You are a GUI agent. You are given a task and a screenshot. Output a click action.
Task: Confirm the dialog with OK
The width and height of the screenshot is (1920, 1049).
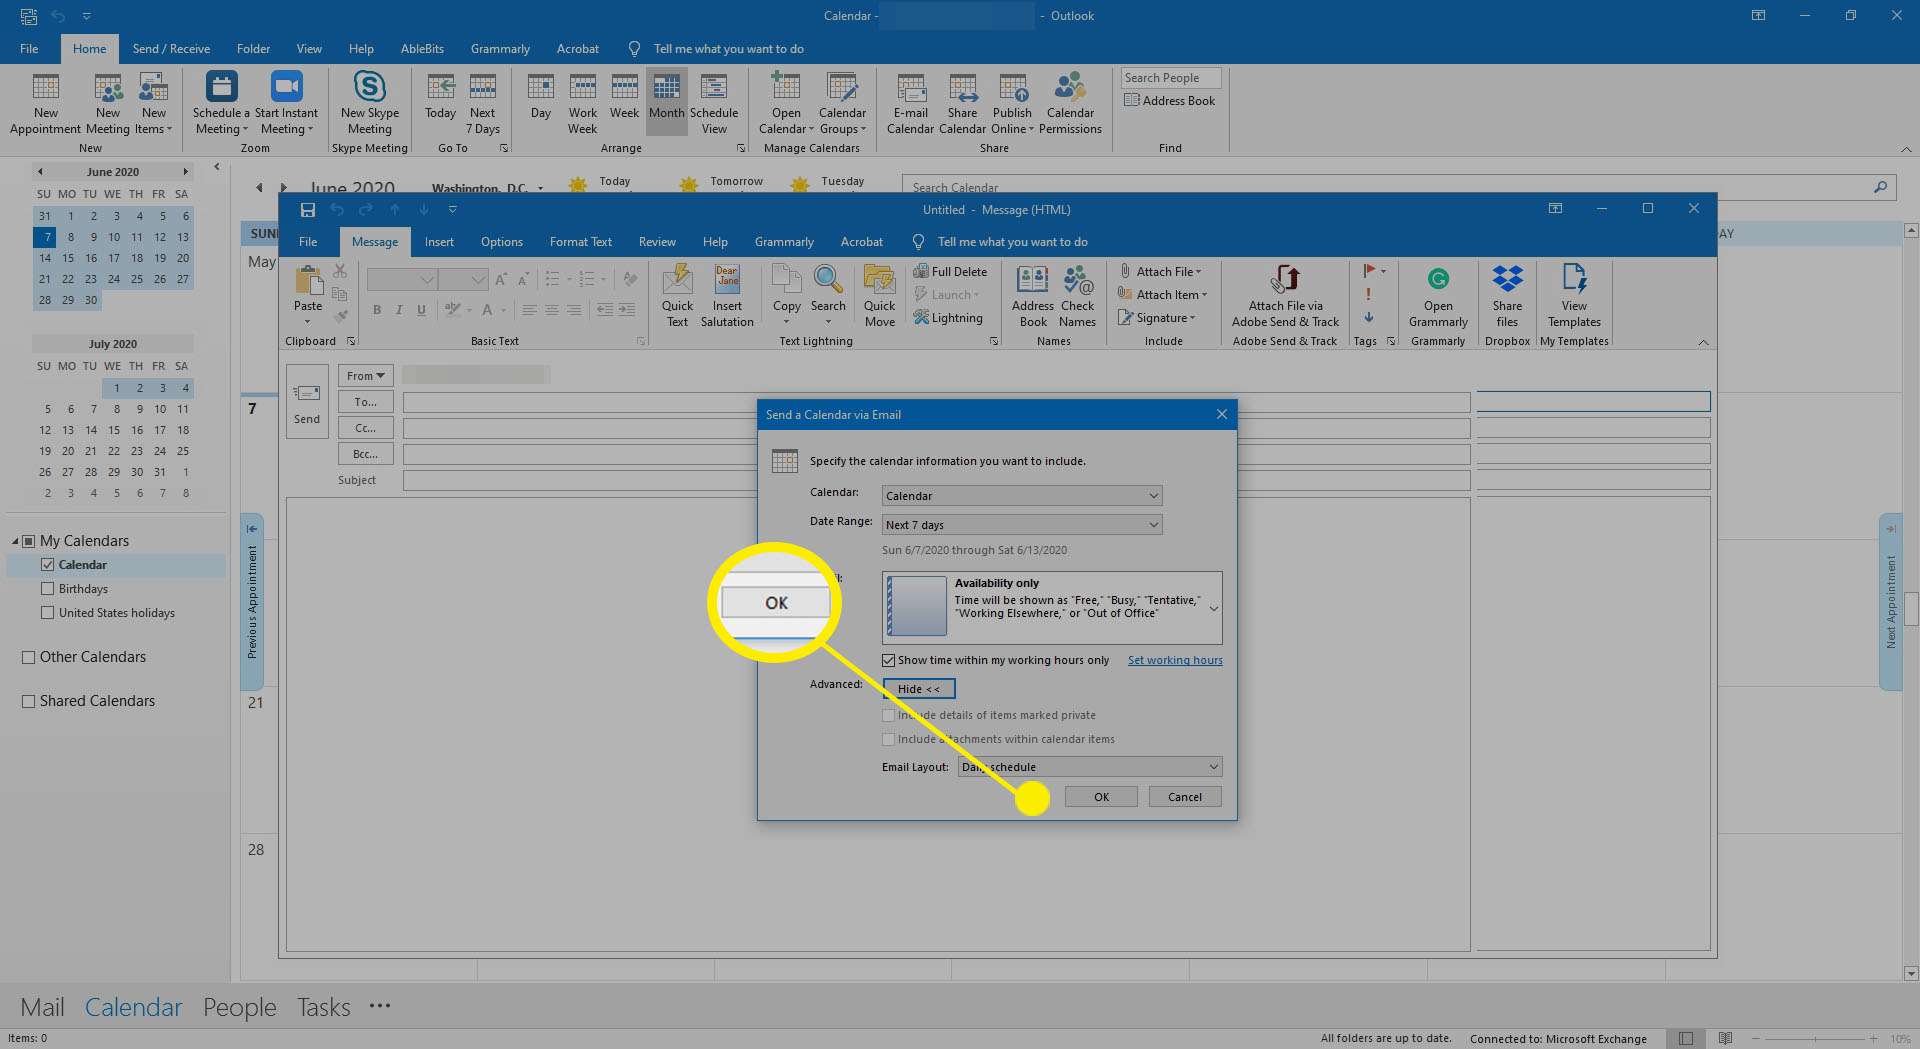click(x=1101, y=797)
